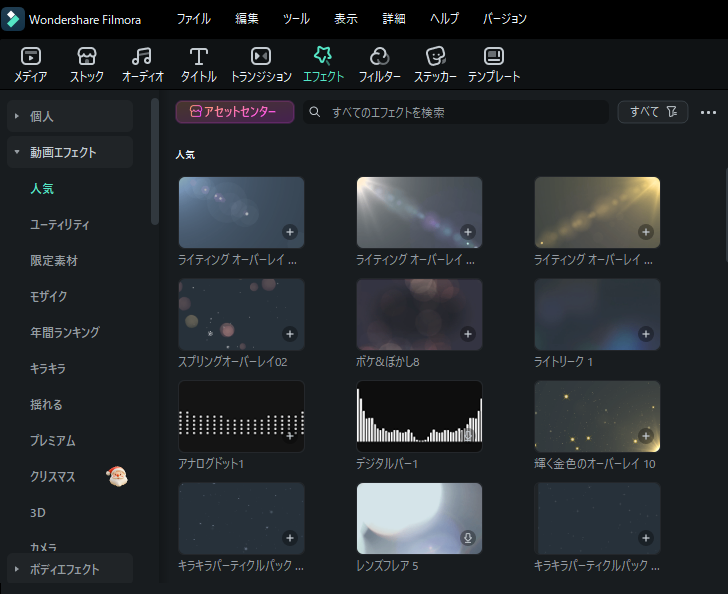728x594 pixels.
Task: Select ライトリーク 1 thumbnail
Action: click(597, 314)
